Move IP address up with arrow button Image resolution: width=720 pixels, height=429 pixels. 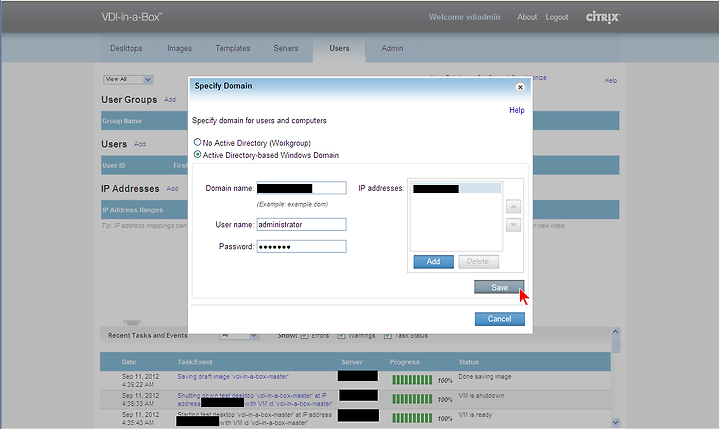(513, 207)
